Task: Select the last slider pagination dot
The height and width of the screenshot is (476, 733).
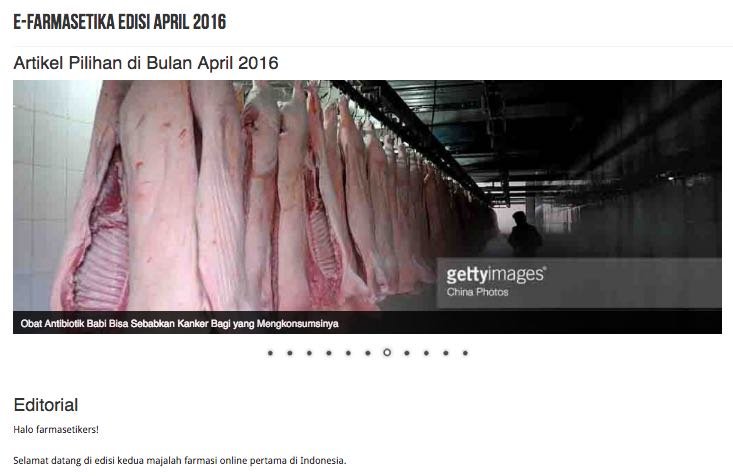Action: [465, 353]
